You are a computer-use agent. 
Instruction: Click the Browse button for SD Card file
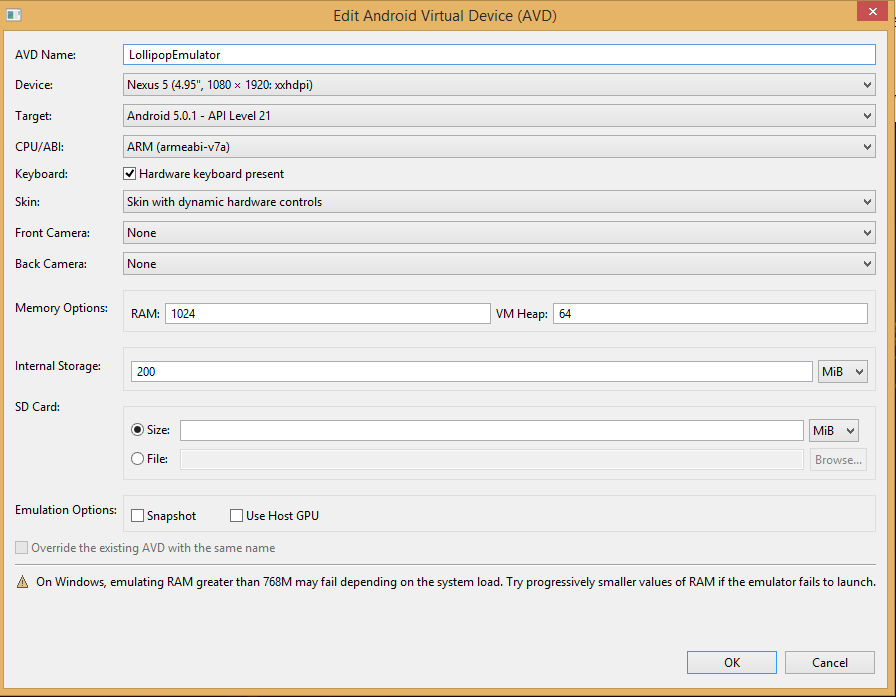(838, 459)
